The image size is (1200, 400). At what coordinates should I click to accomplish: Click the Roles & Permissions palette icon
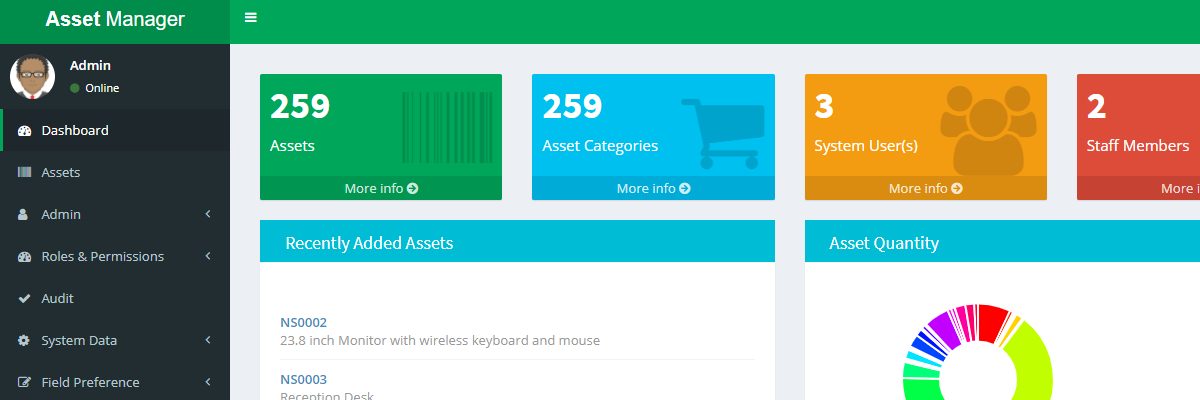click(x=24, y=257)
